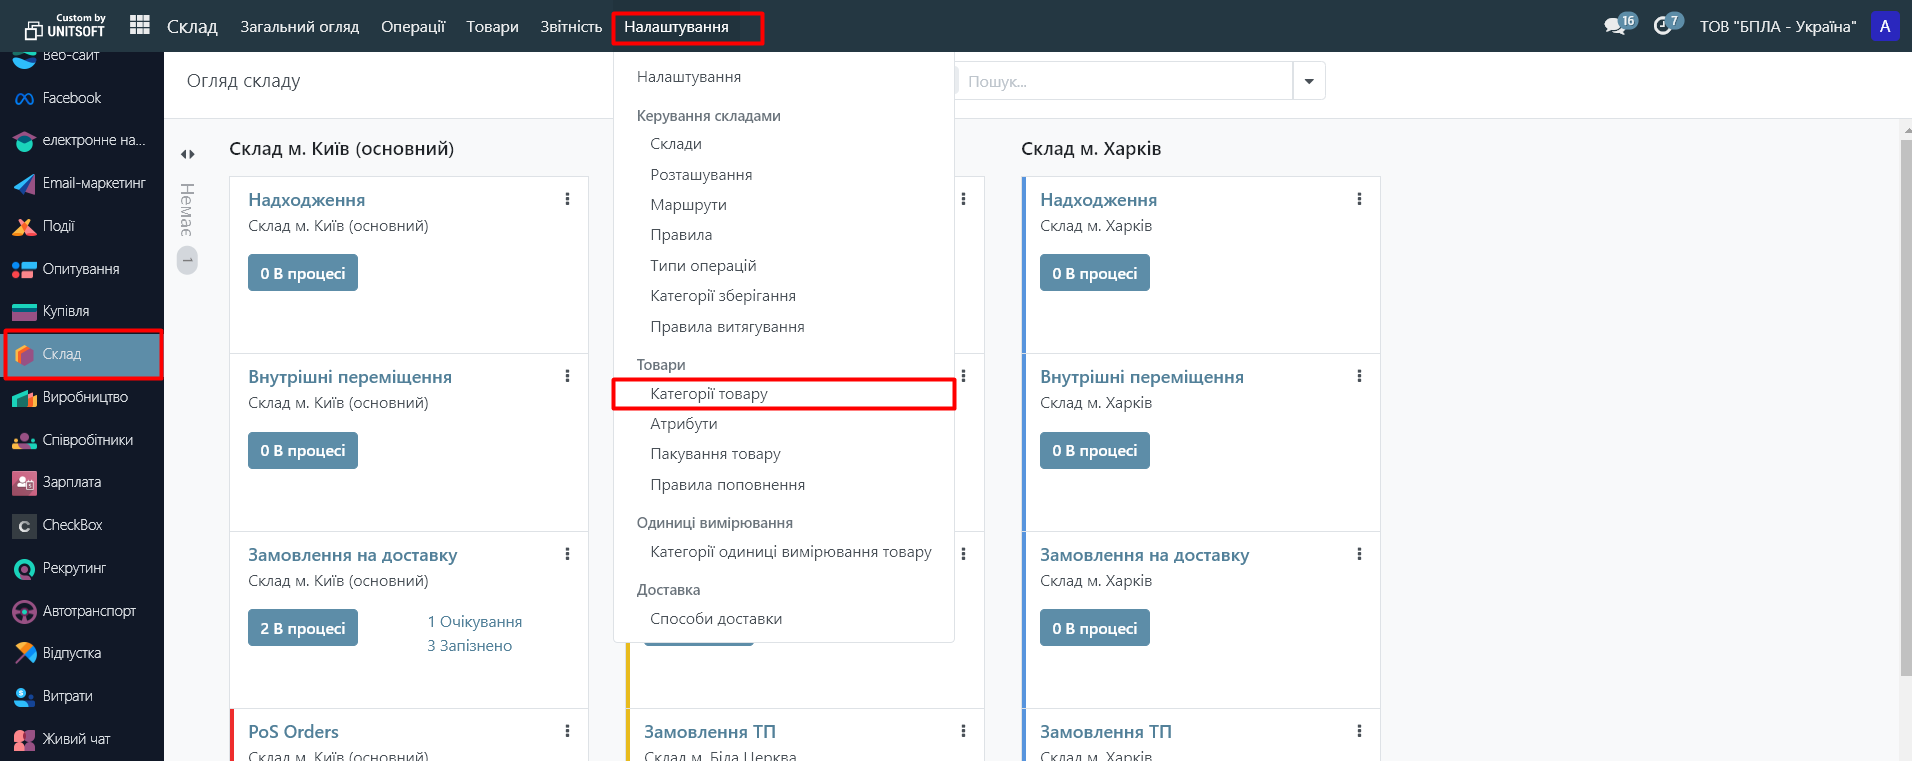Toggle the side panel collapse arrows
This screenshot has height=761, width=1912.
tap(187, 154)
